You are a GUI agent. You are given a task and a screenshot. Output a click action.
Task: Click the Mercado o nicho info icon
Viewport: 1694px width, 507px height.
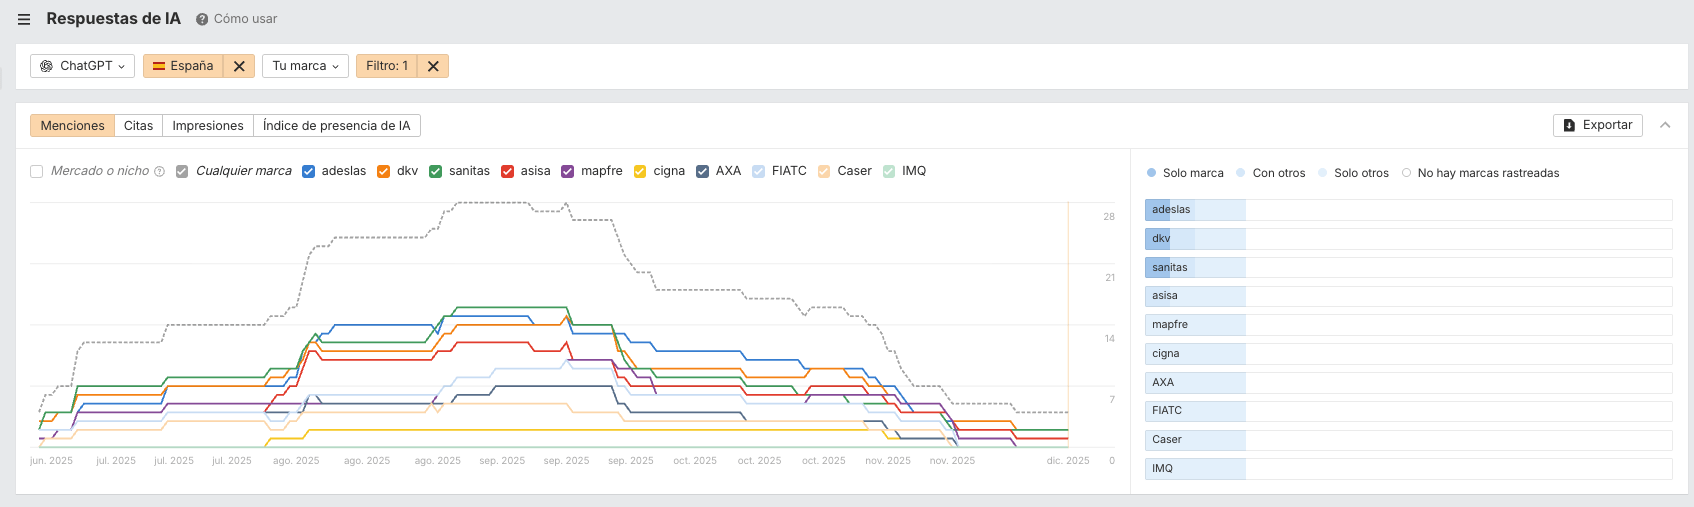[159, 172]
